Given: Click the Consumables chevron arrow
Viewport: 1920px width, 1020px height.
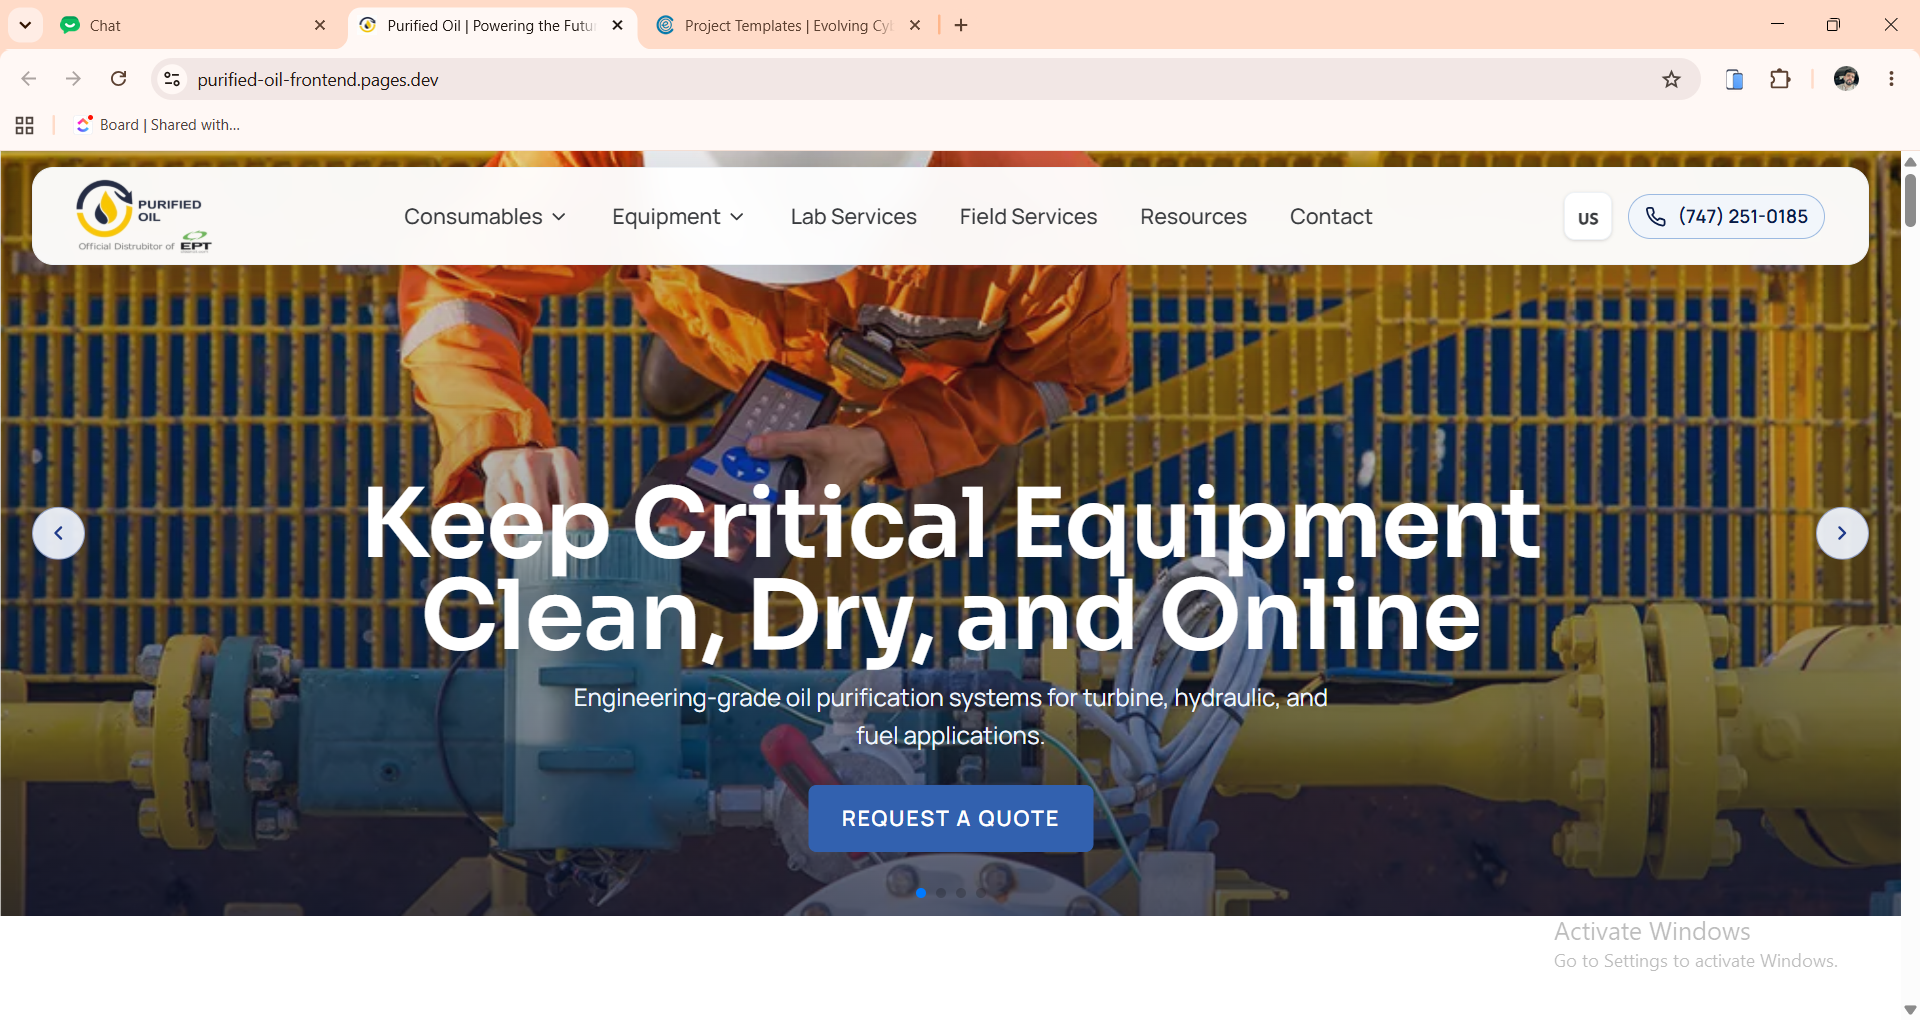Looking at the screenshot, I should (x=559, y=217).
